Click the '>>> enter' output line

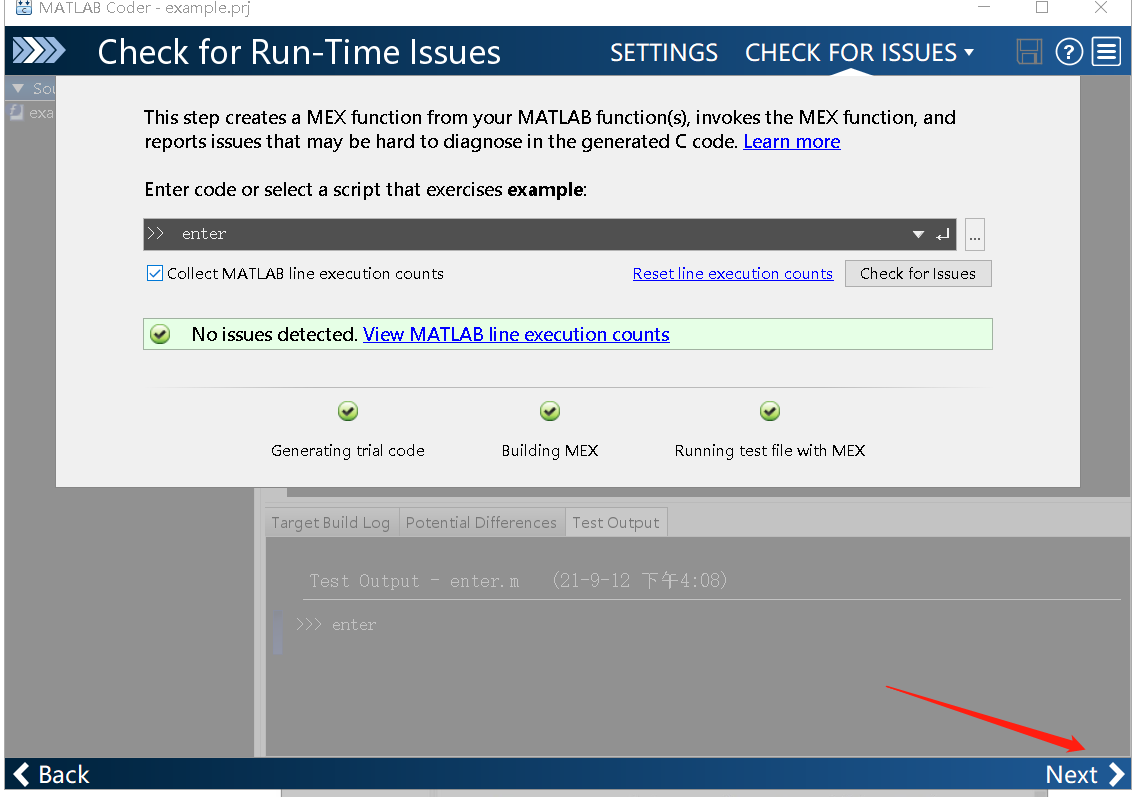tap(336, 624)
